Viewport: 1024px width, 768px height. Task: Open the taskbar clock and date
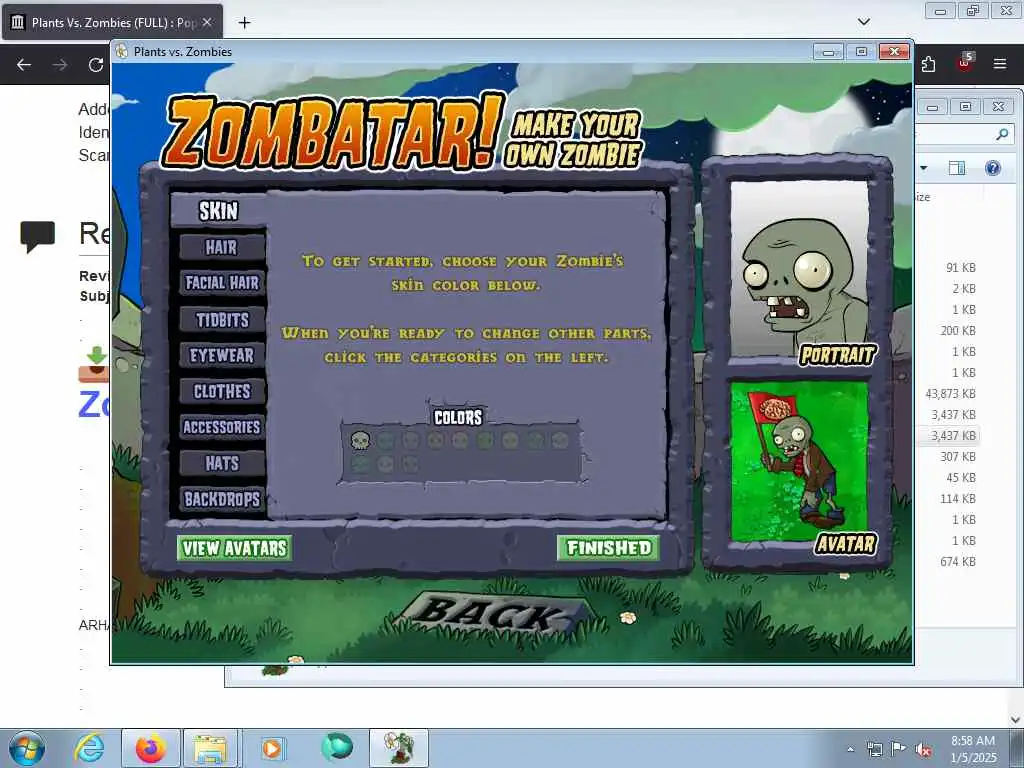[x=973, y=749]
